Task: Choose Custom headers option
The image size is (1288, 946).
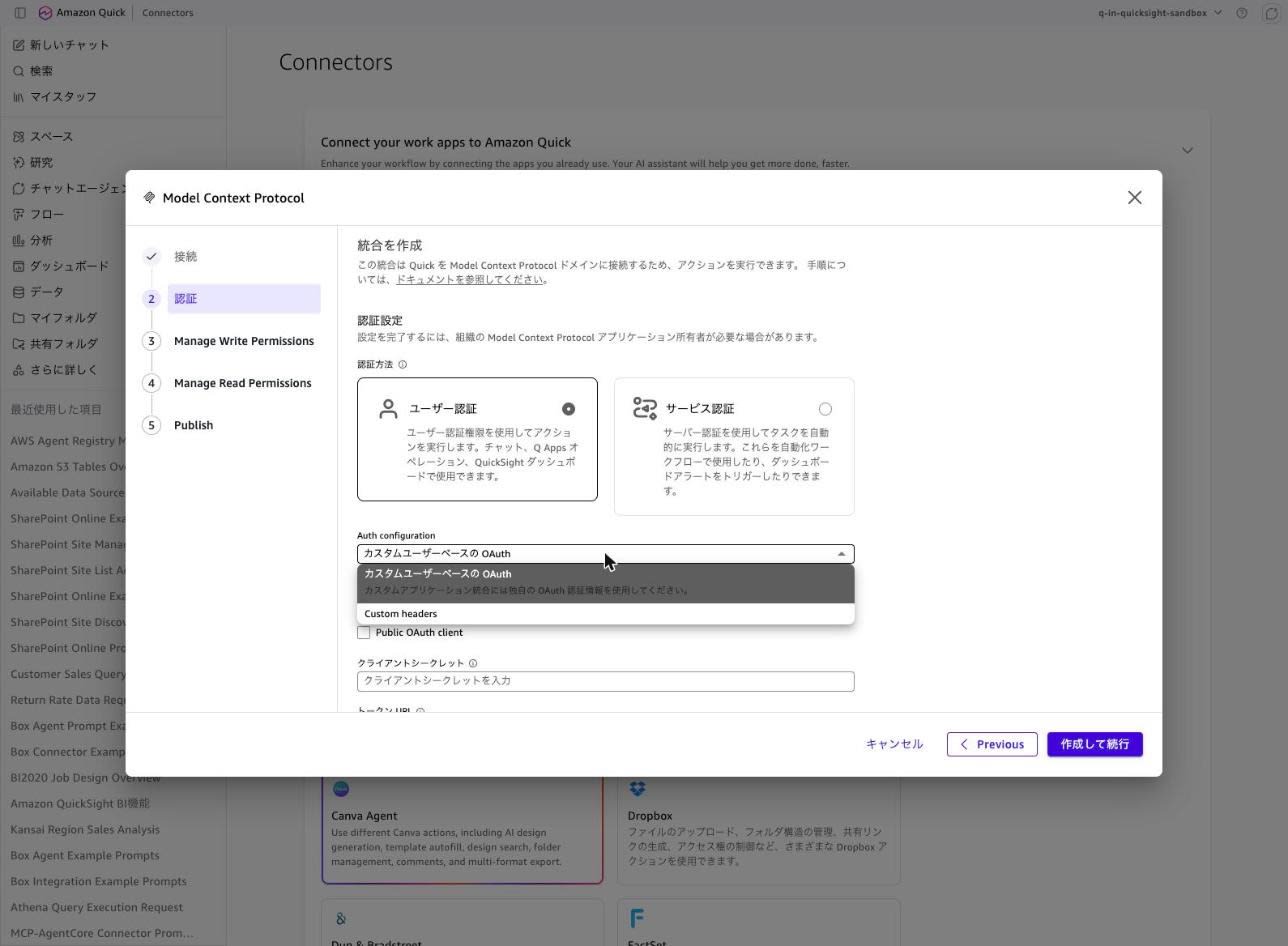Action: point(605,614)
